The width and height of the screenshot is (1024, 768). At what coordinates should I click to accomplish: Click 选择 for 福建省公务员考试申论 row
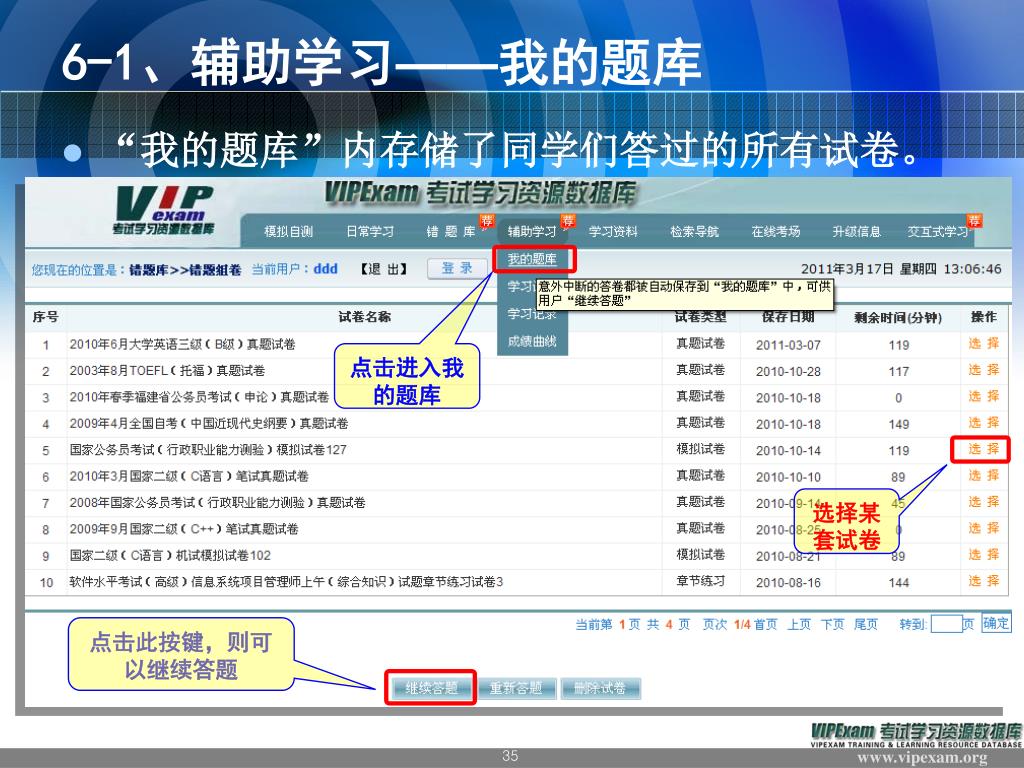click(x=984, y=396)
